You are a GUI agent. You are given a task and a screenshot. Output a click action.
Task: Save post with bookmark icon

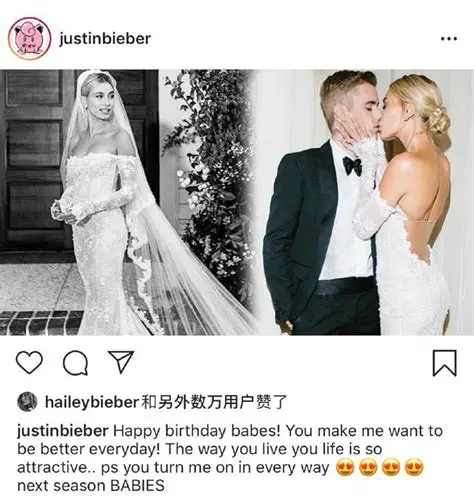pyautogui.click(x=444, y=363)
